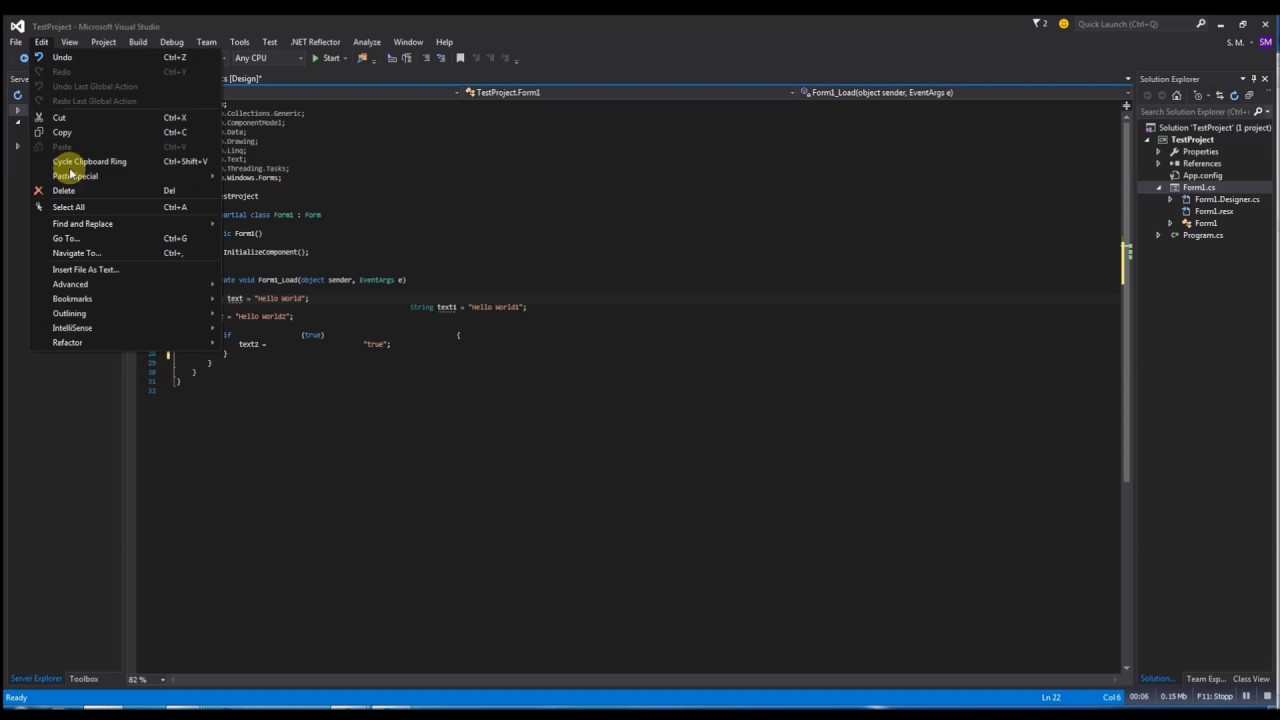The image size is (1280, 720).
Task: Click the recorder pause button
Action: (x=1246, y=697)
